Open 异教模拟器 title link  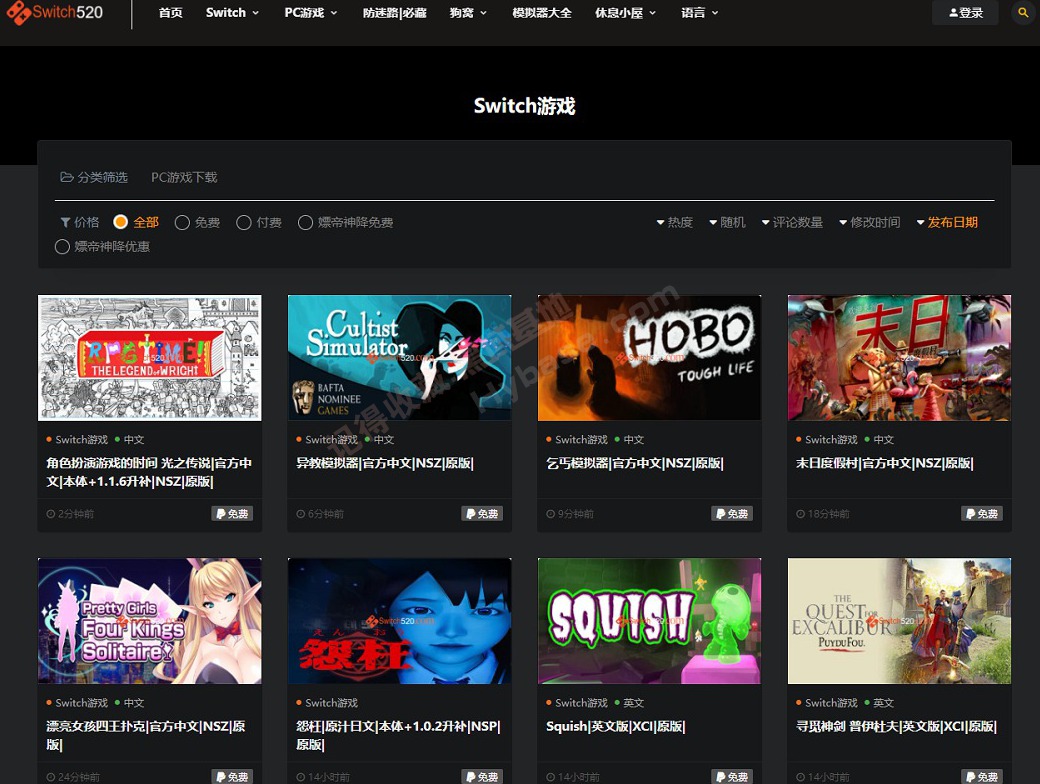pos(385,463)
